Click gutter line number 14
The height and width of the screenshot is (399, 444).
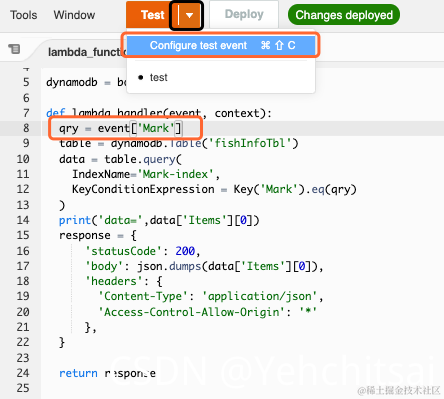point(23,220)
